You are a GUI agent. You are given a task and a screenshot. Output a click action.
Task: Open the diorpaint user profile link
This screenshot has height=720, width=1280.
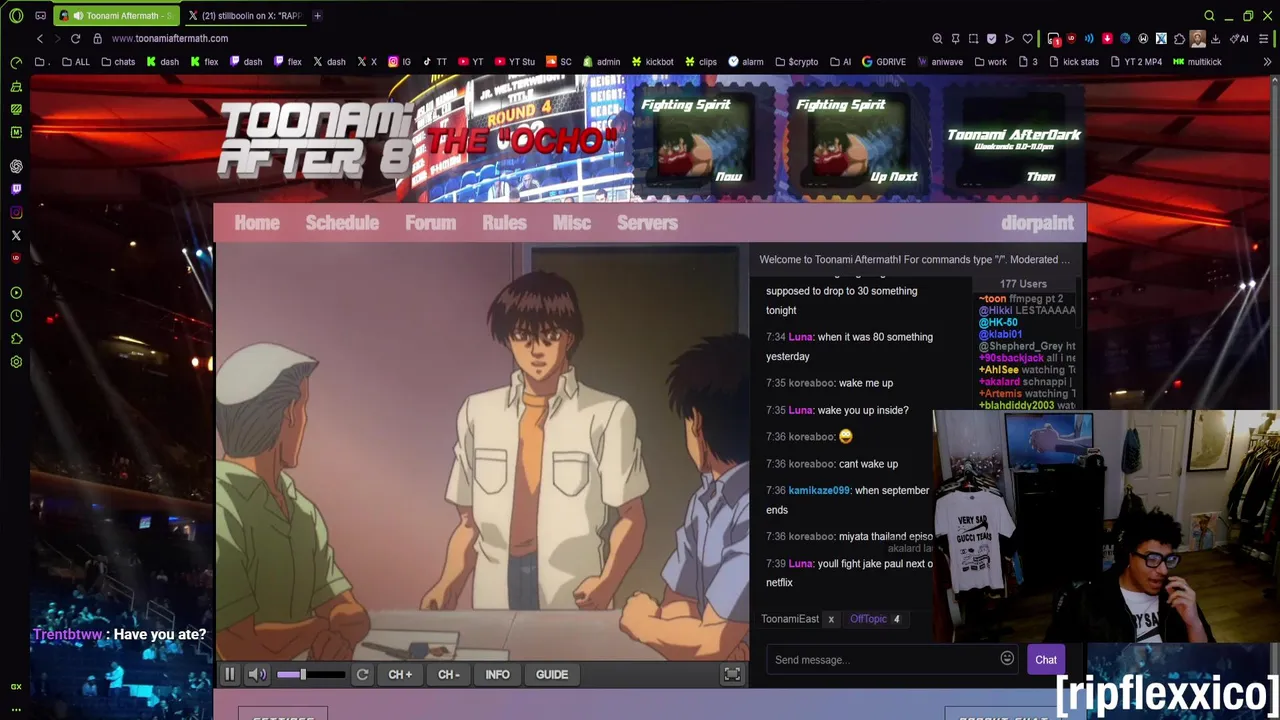pos(1037,223)
